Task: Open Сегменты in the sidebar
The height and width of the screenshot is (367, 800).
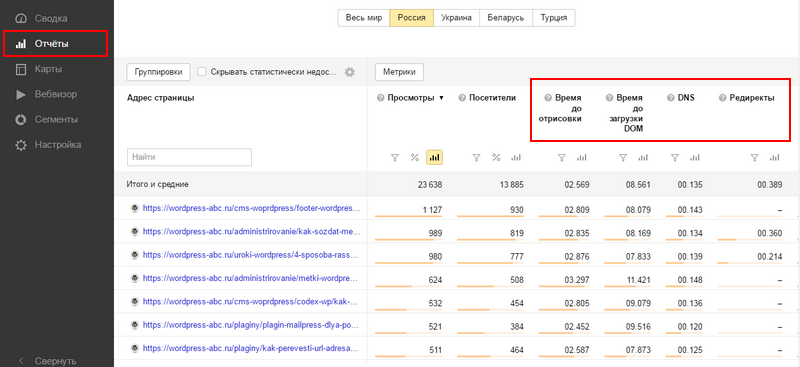Action: (57, 120)
